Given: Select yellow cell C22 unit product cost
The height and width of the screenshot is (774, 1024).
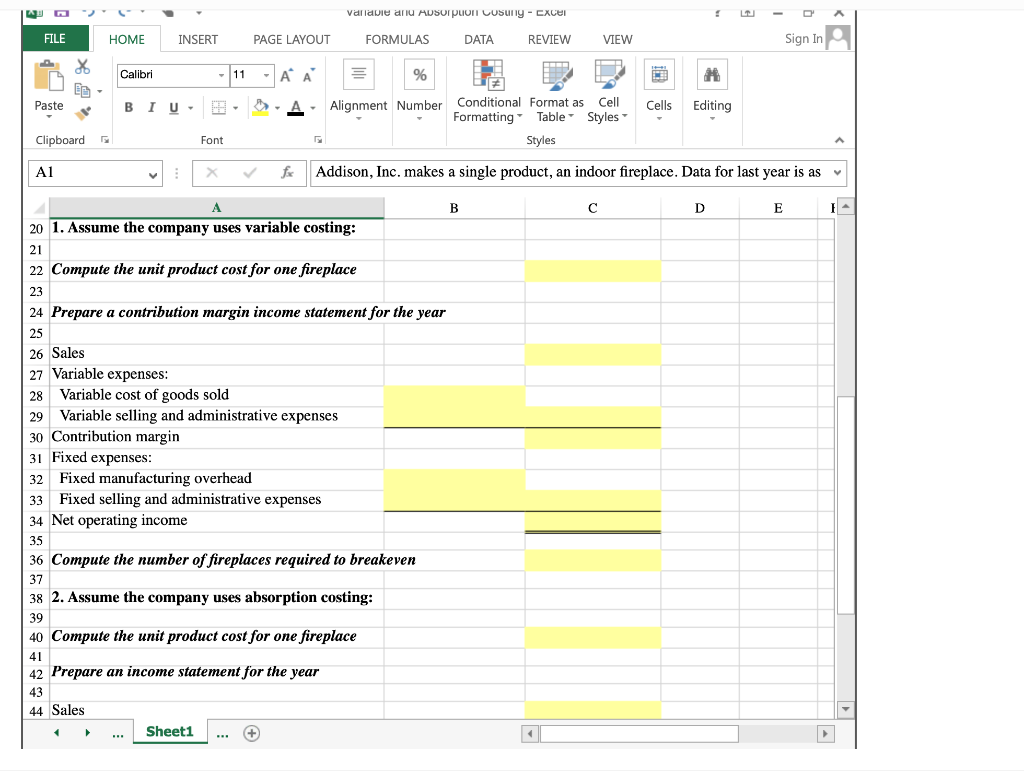Looking at the screenshot, I should (x=592, y=271).
